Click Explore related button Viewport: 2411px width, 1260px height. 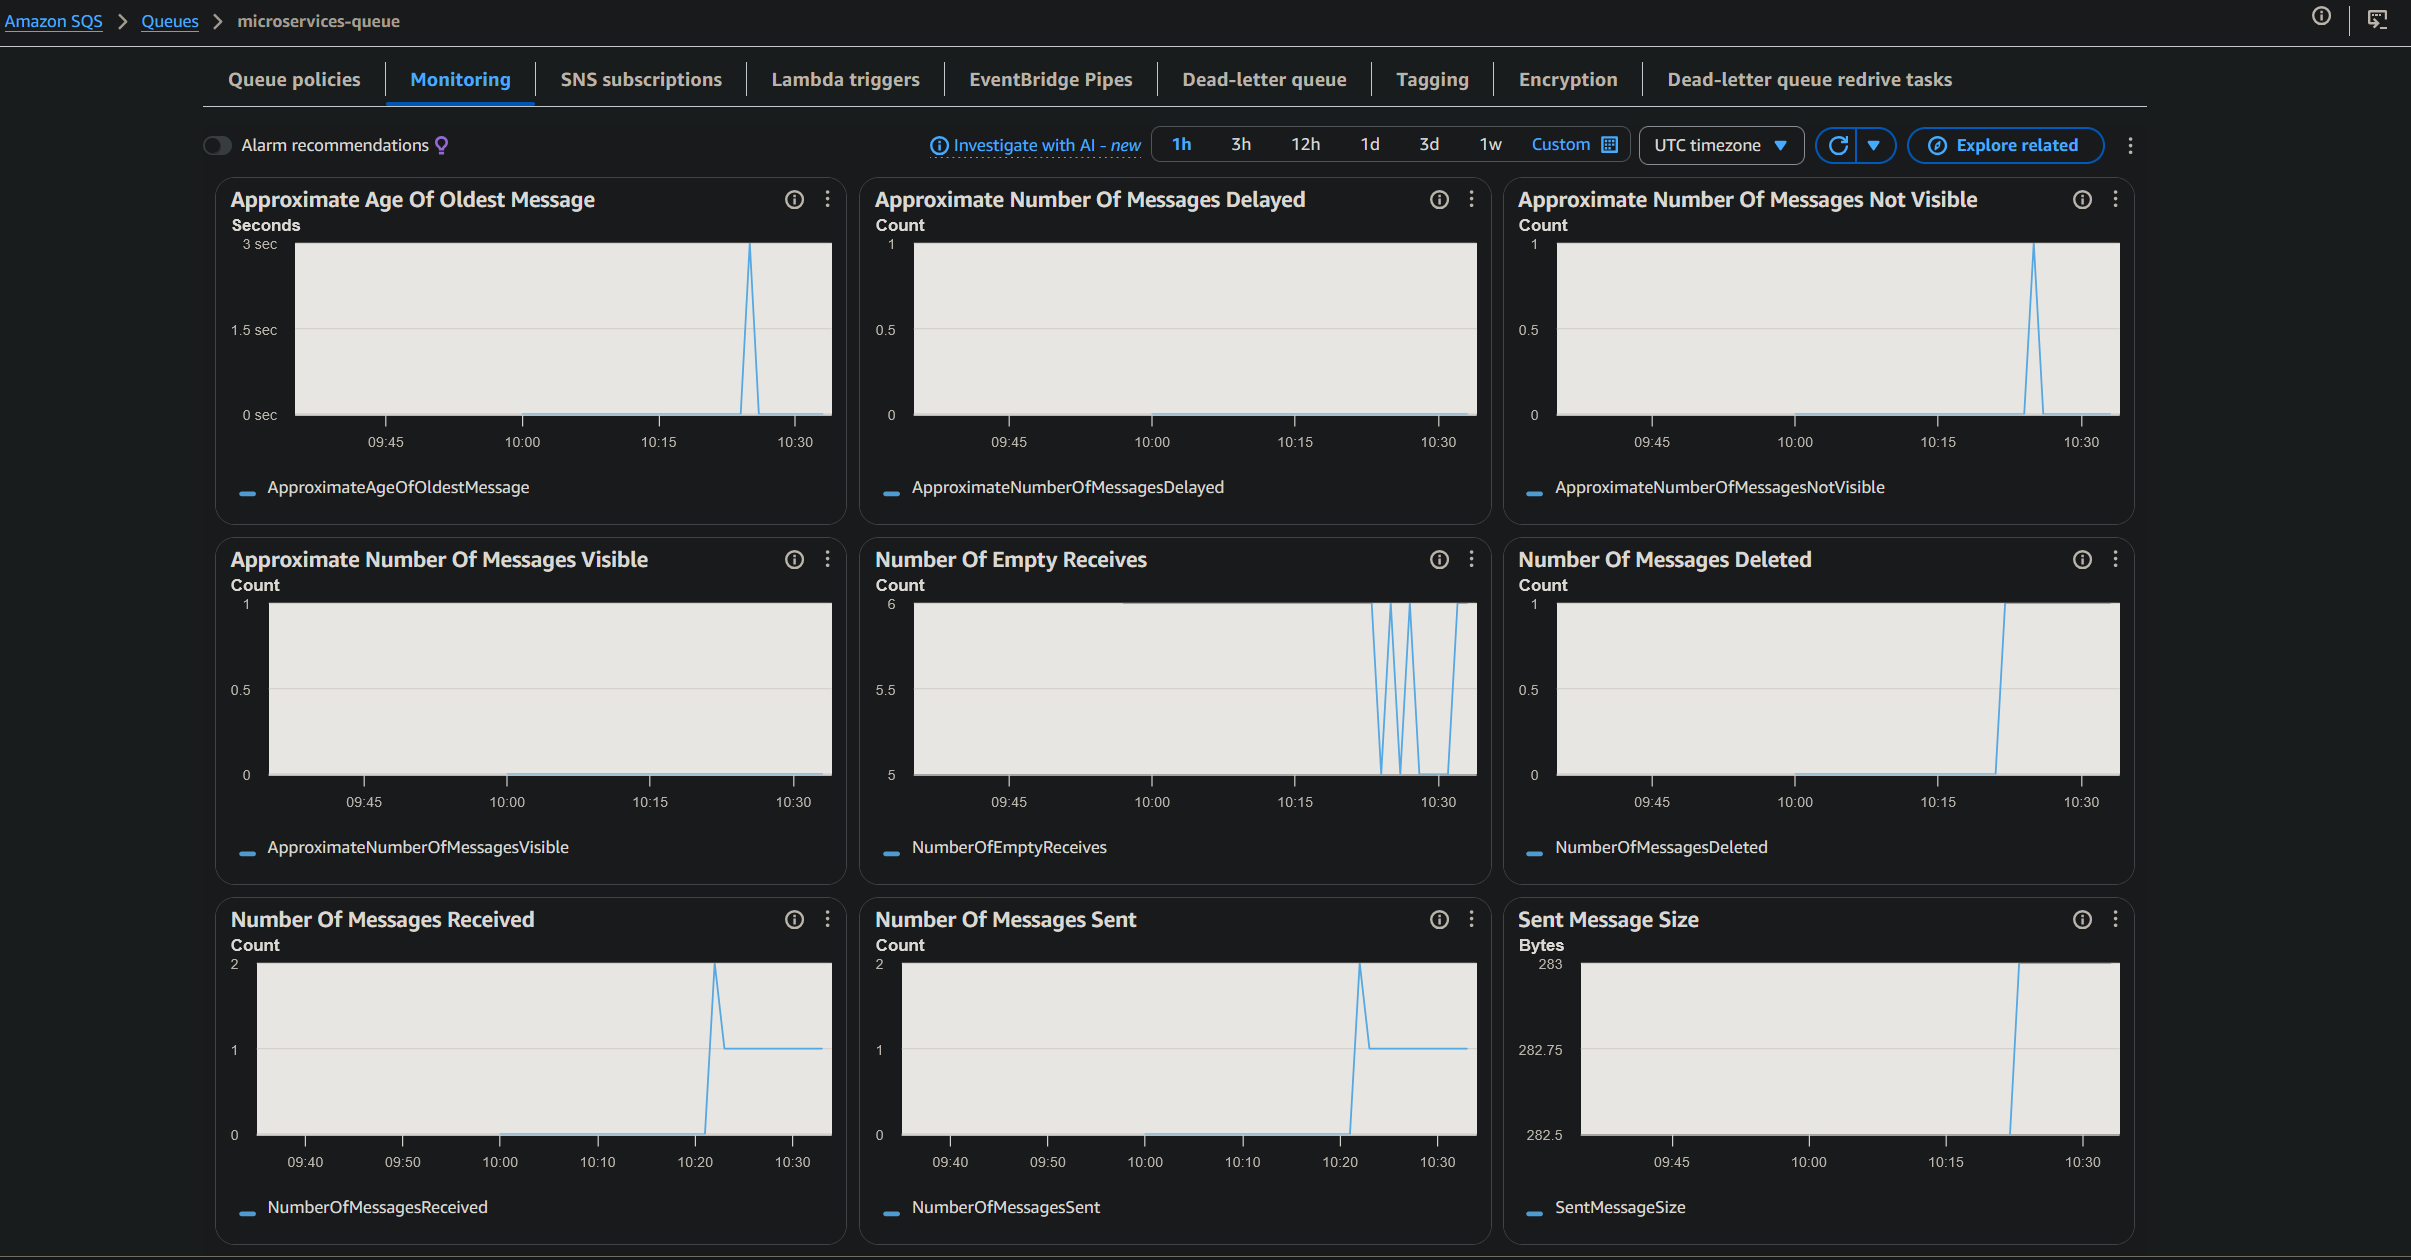coord(2005,146)
